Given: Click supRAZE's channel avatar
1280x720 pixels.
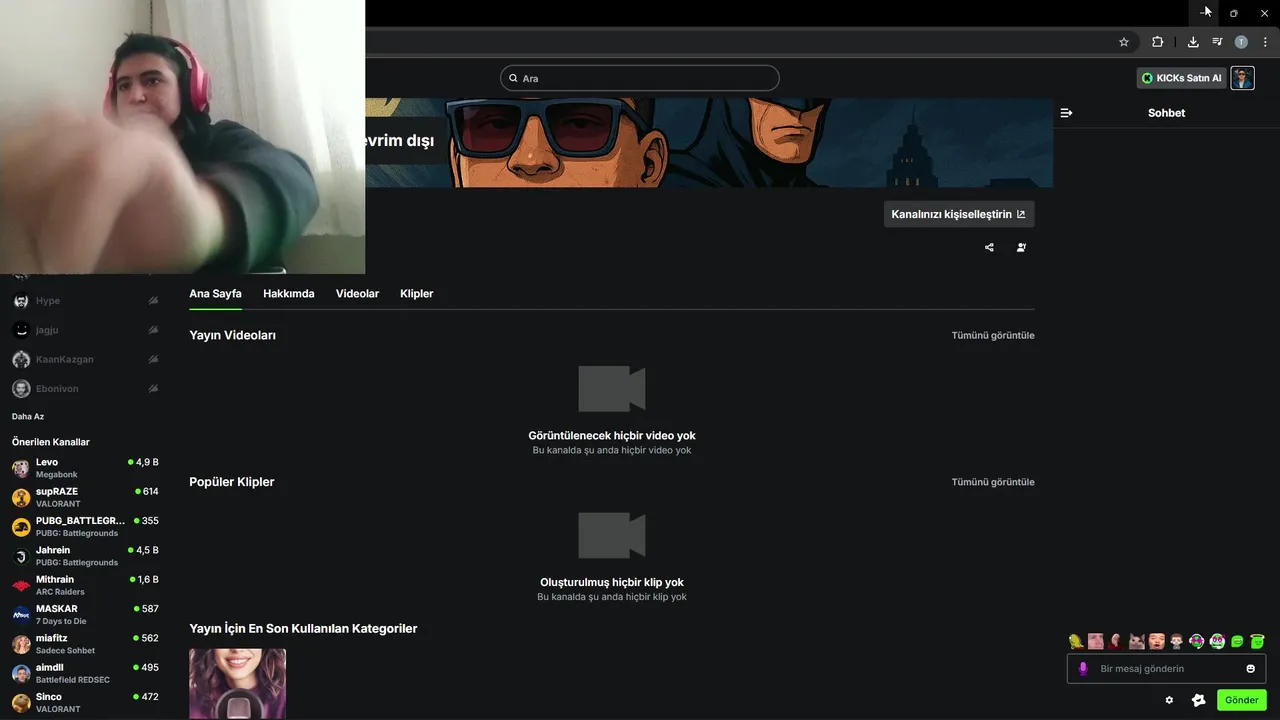Looking at the screenshot, I should click(x=21, y=497).
